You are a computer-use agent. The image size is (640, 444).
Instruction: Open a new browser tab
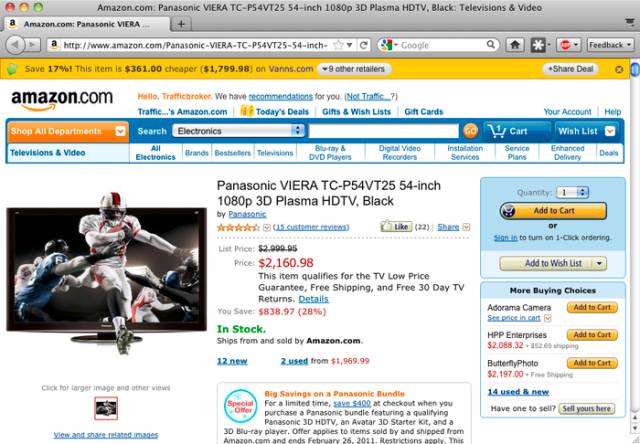point(181,24)
